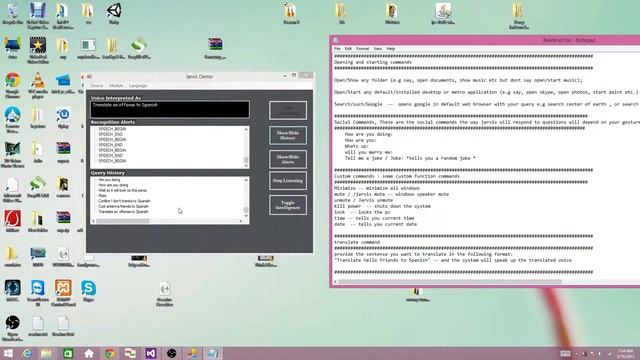Open the green Store taskbar icon

pyautogui.click(x=68, y=353)
